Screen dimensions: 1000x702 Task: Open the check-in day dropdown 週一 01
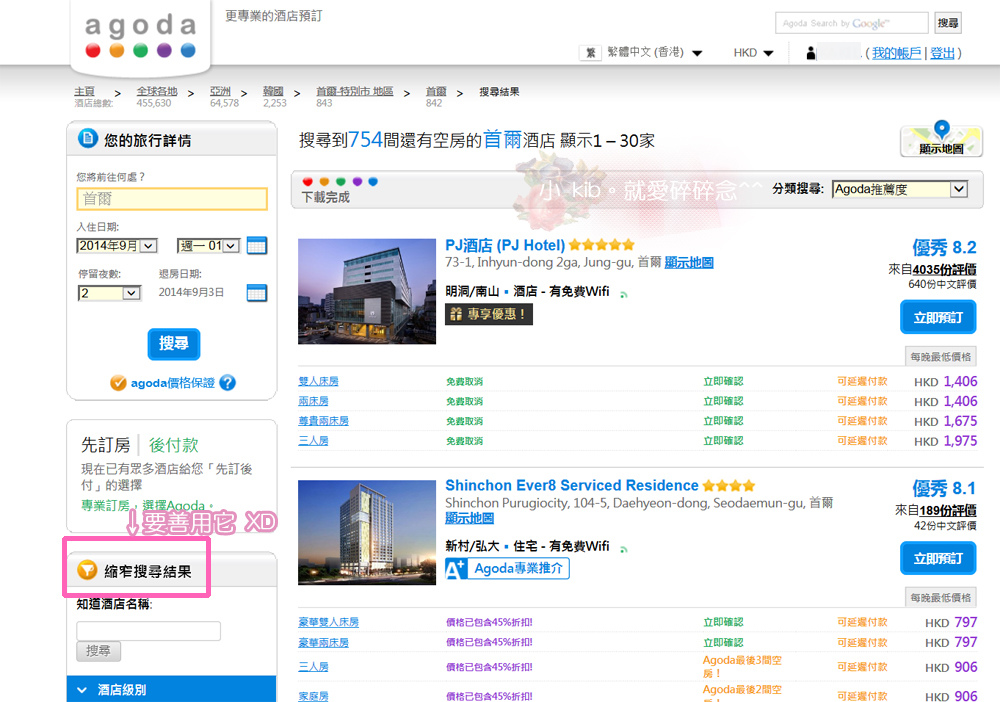tap(209, 245)
